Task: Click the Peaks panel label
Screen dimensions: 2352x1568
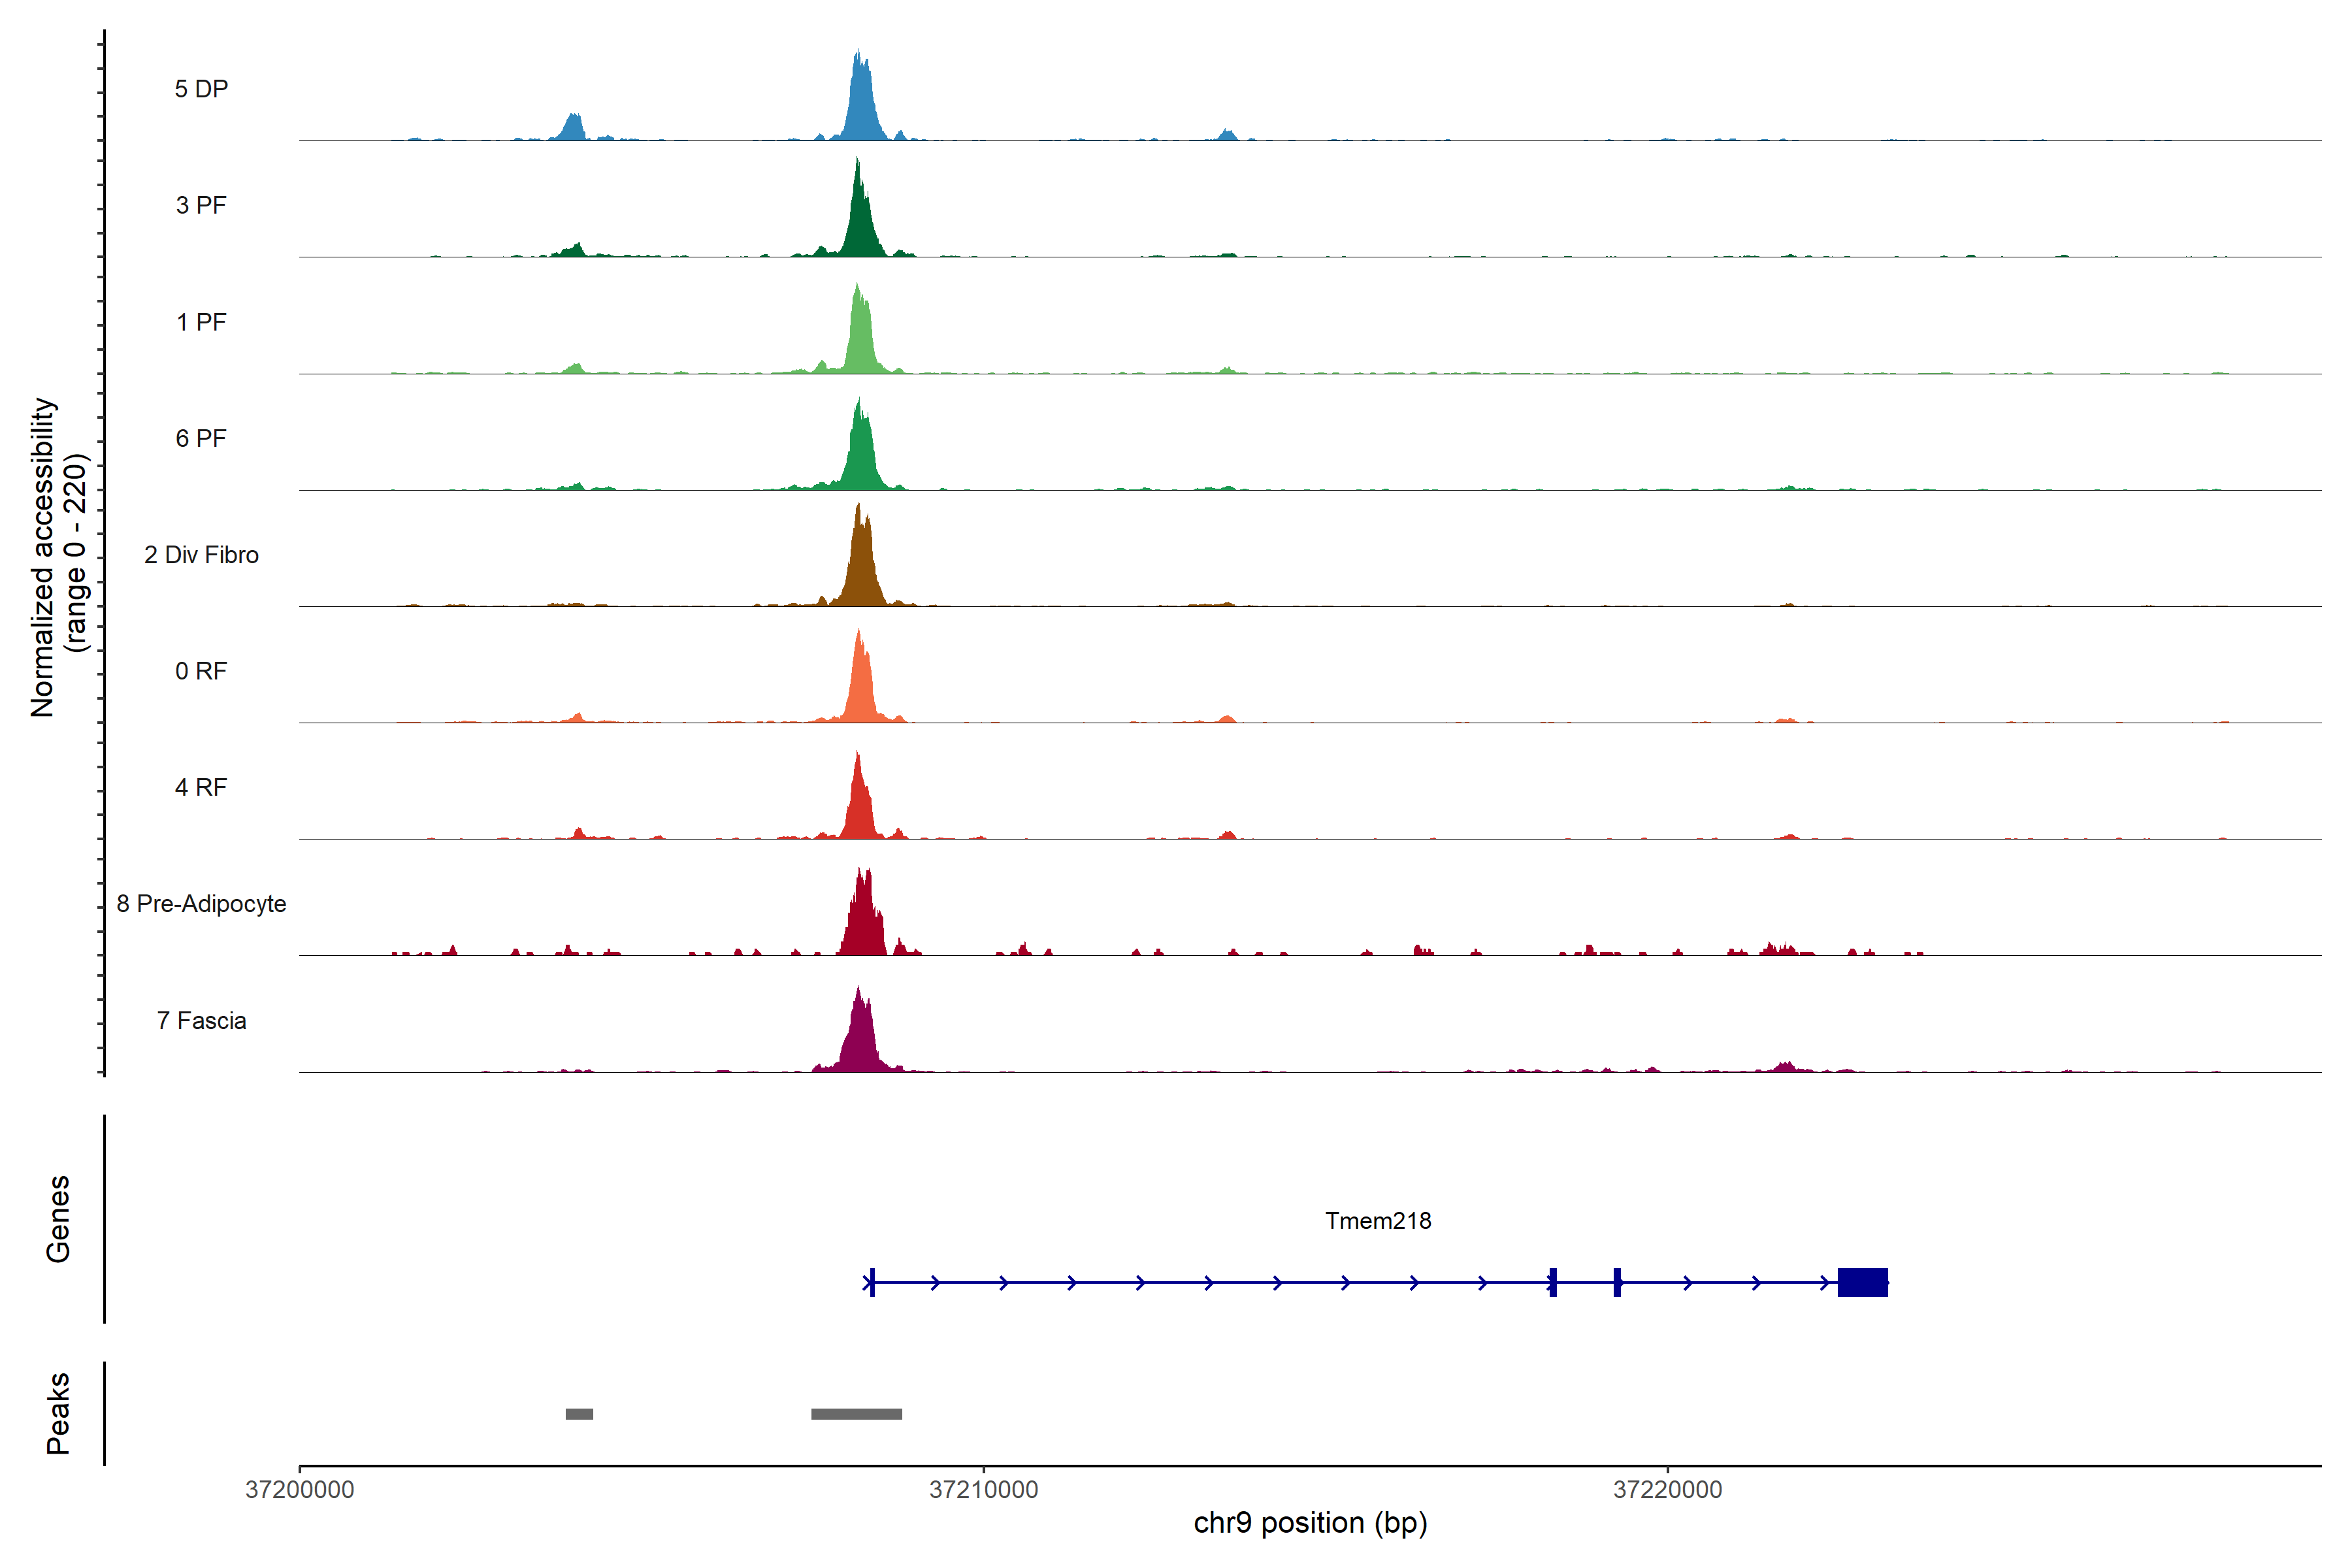Action: (58, 1413)
